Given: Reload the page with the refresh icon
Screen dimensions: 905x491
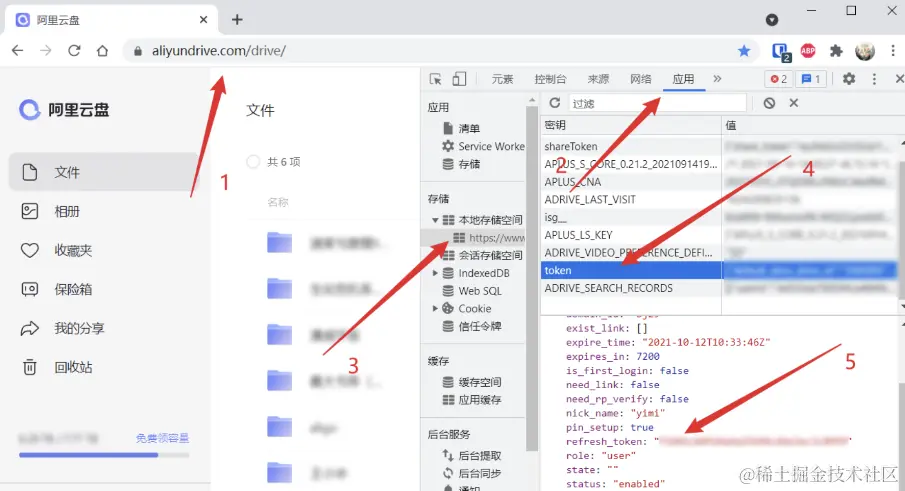Looking at the screenshot, I should coord(74,51).
